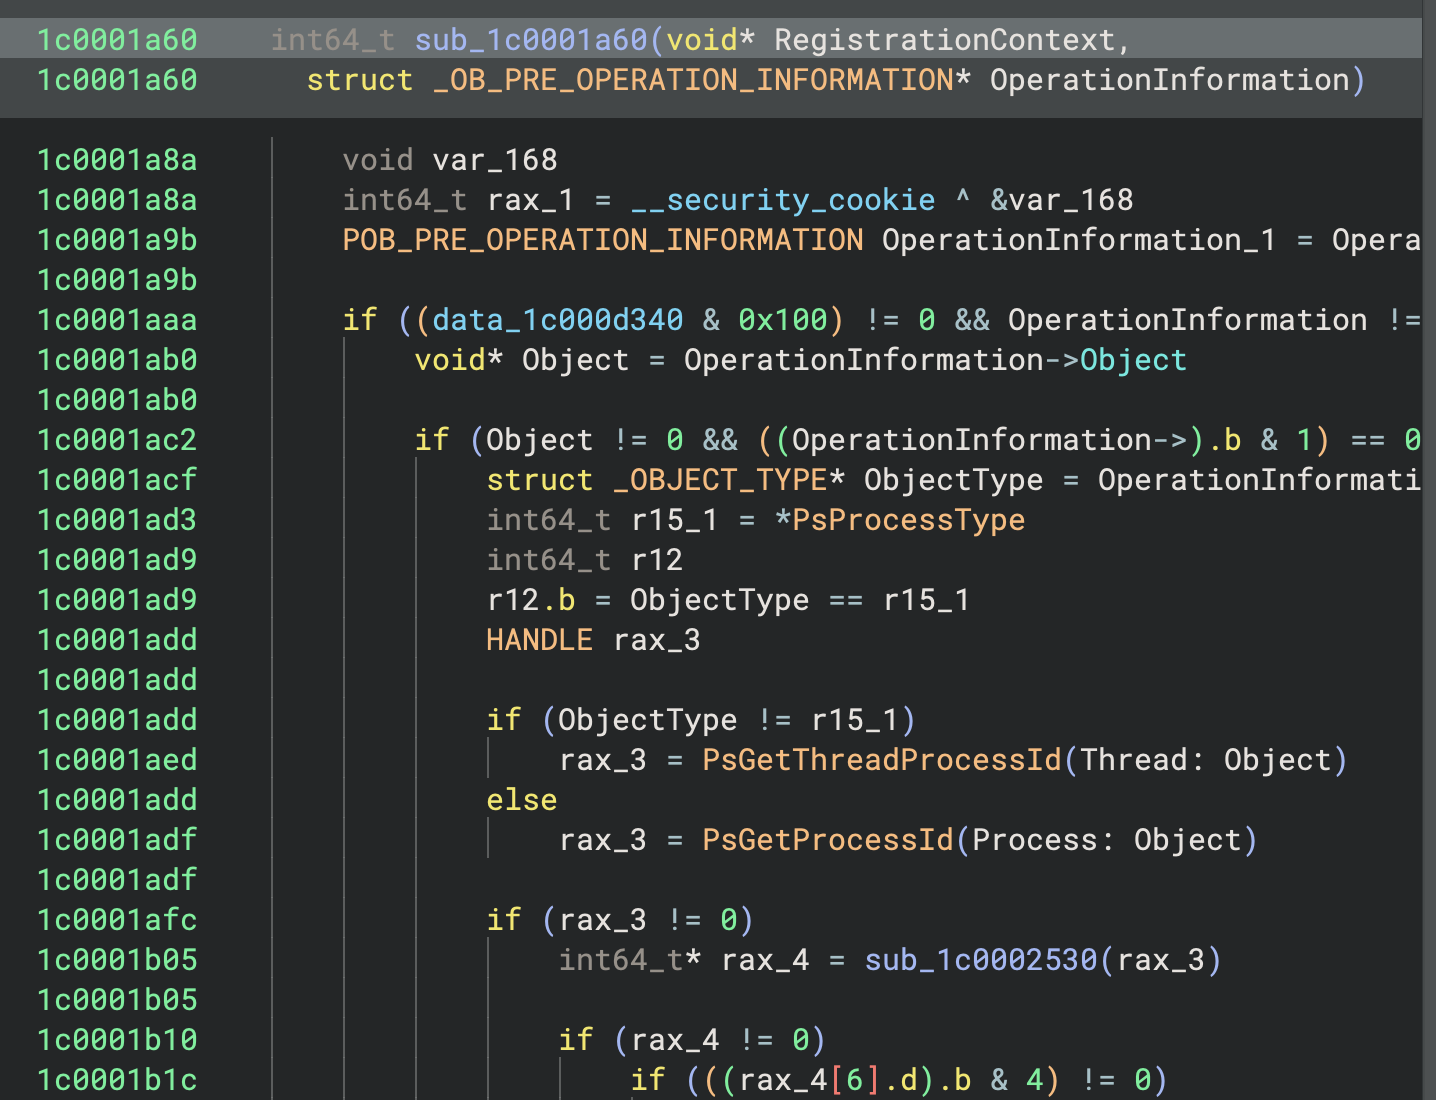Click the PsProcessType symbol
Viewport: 1436px width, 1100px height.
pyautogui.click(x=908, y=520)
